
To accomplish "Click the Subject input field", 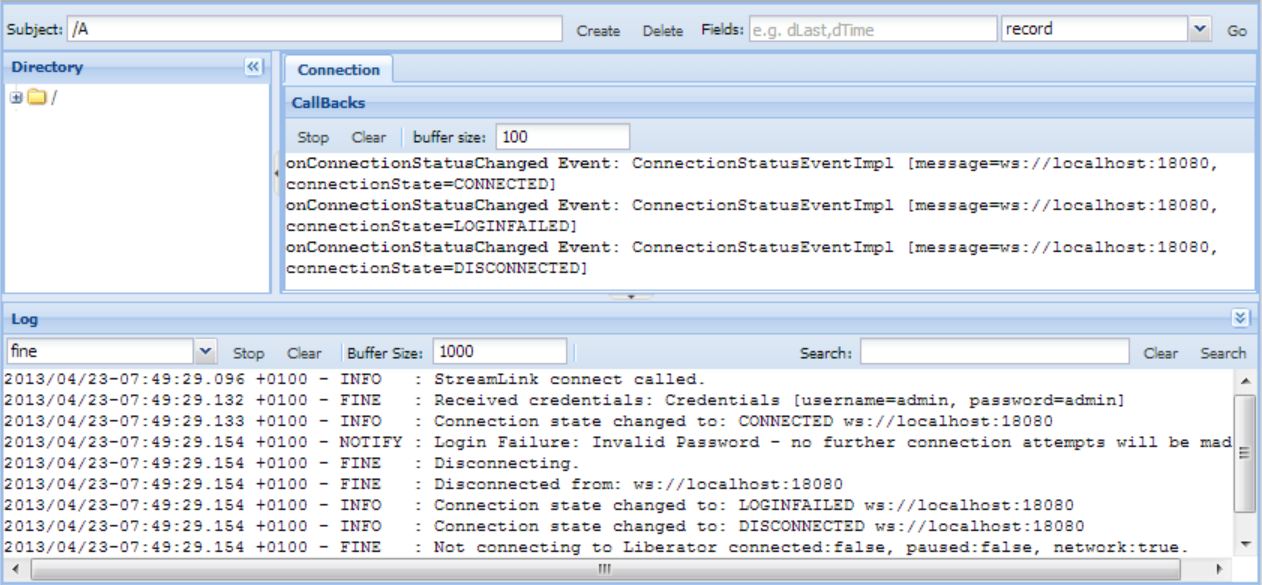I will point(314,30).
